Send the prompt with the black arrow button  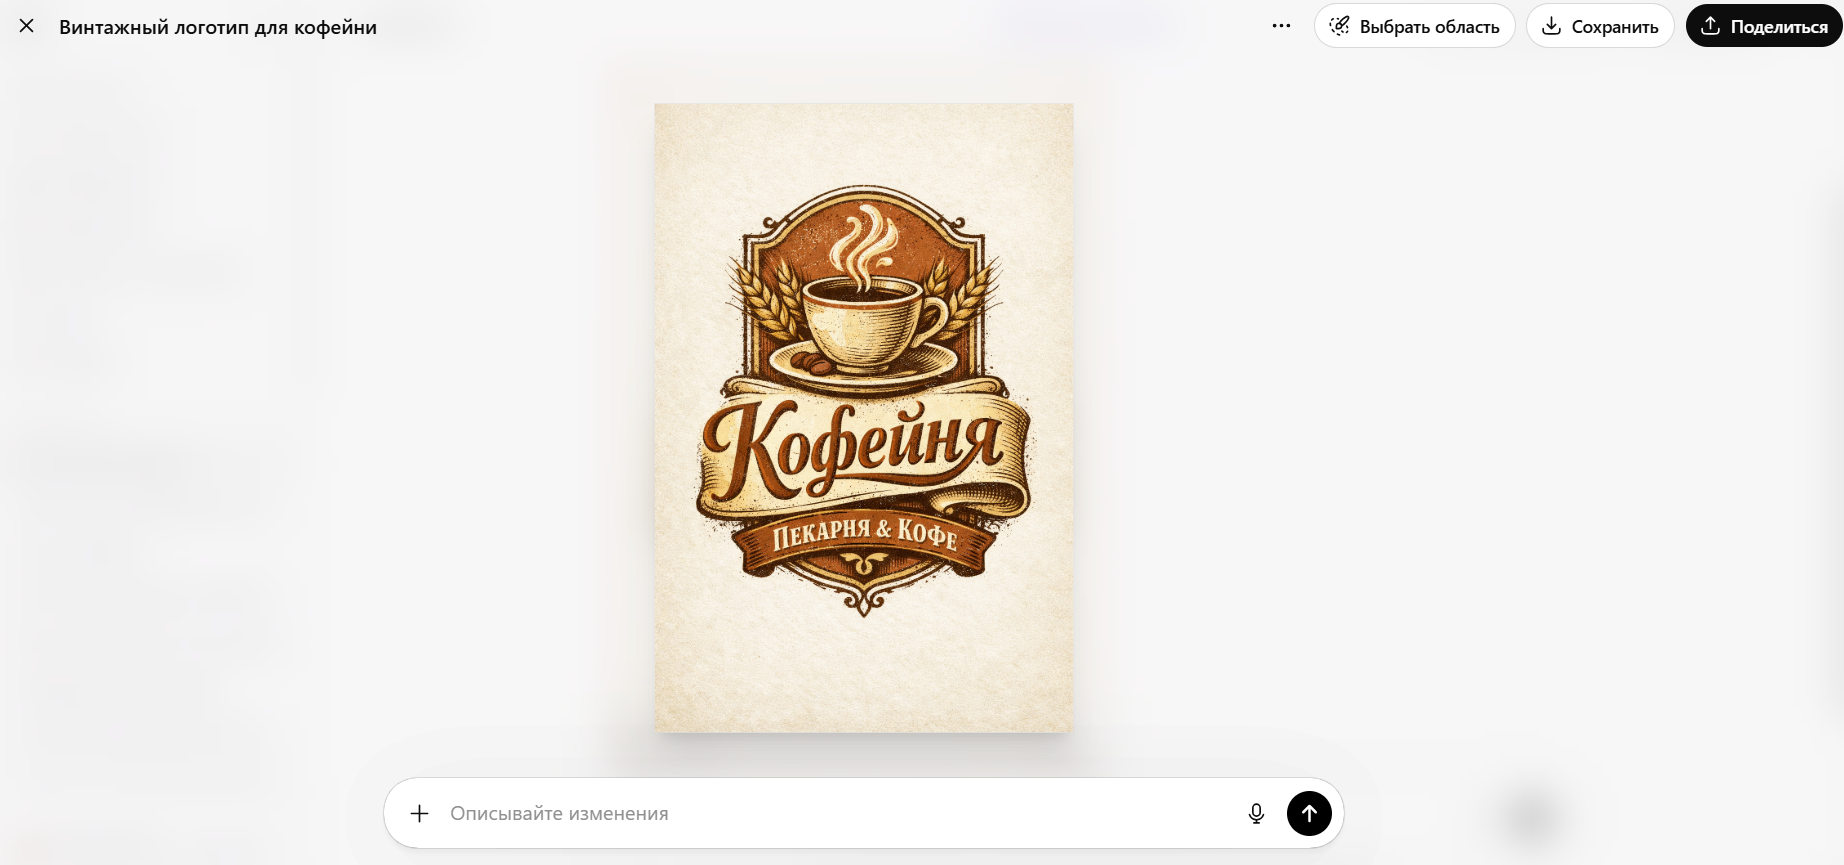(1309, 813)
